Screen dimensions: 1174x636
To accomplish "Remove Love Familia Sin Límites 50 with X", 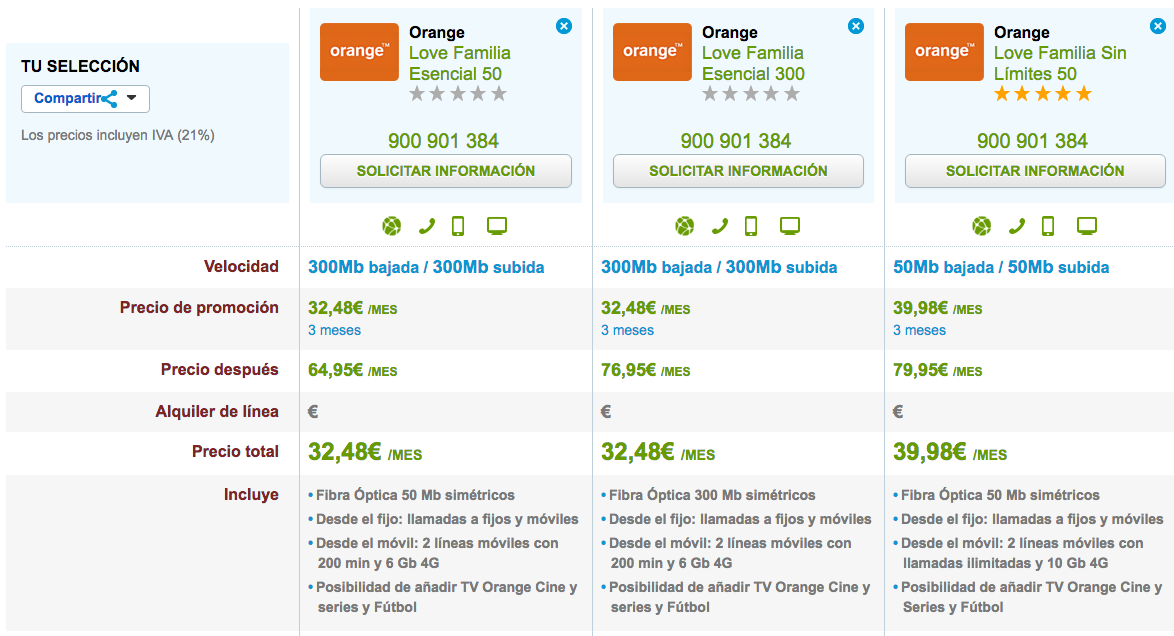I will point(1148,26).
